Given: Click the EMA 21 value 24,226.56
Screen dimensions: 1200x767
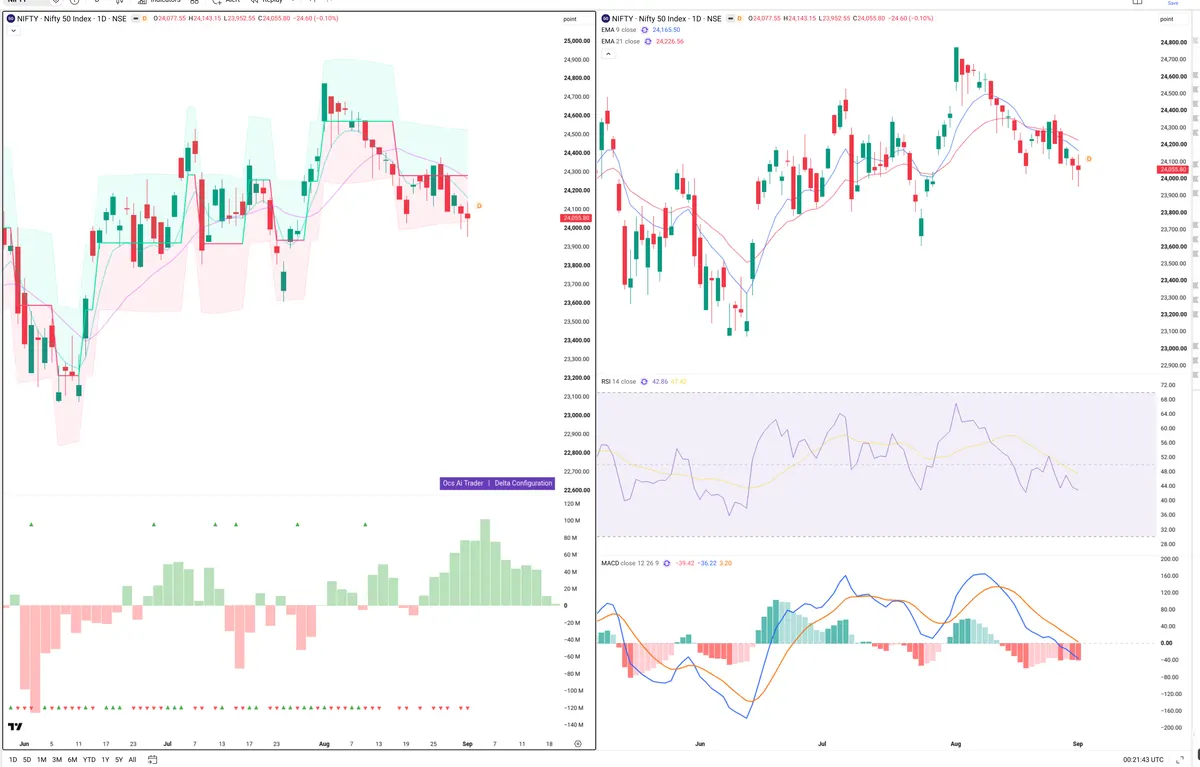Looking at the screenshot, I should (670, 41).
